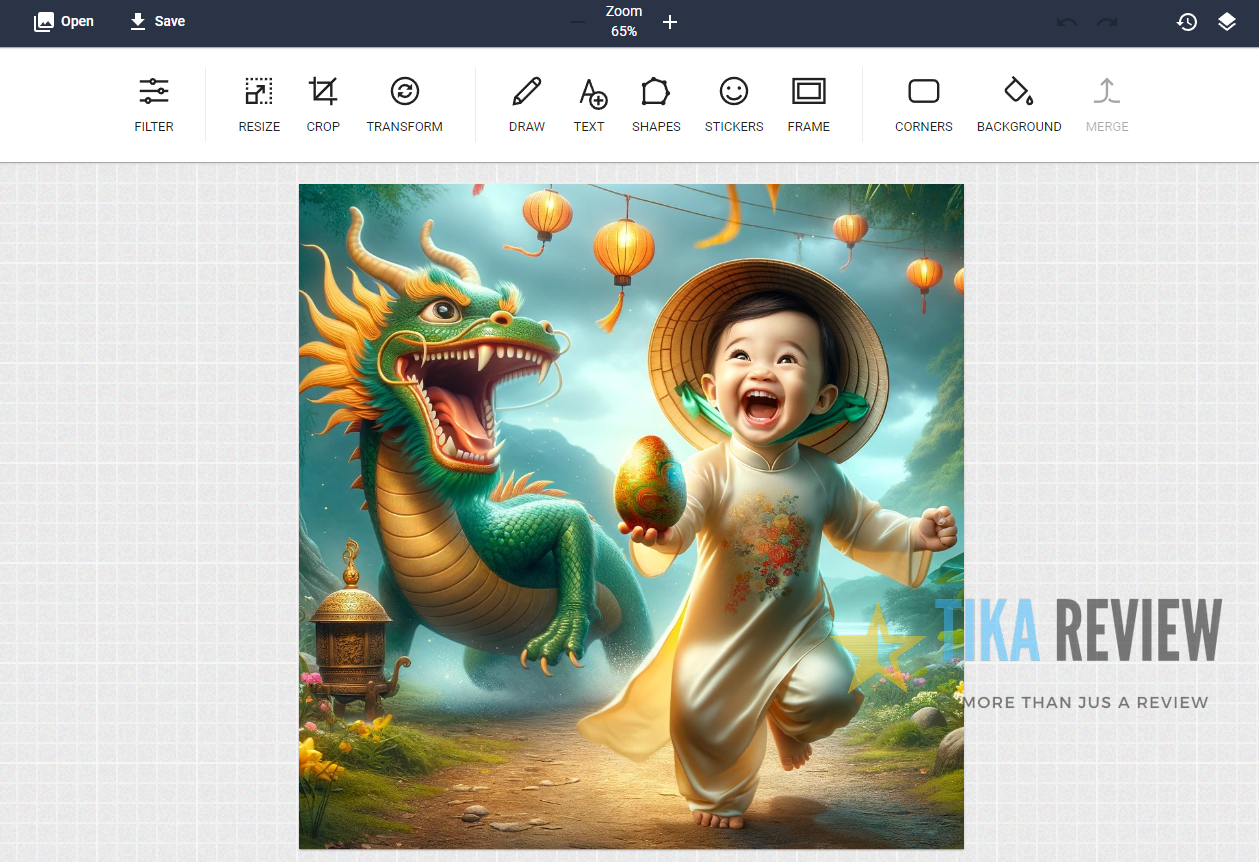Increase zoom with the plus button
The width and height of the screenshot is (1259, 862).
tap(670, 22)
